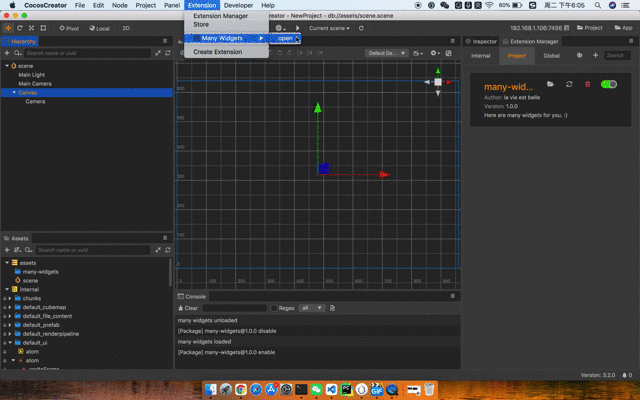Image resolution: width=640 pixels, height=400 pixels.
Task: Switch to the Internal extensions tab
Action: (x=480, y=56)
